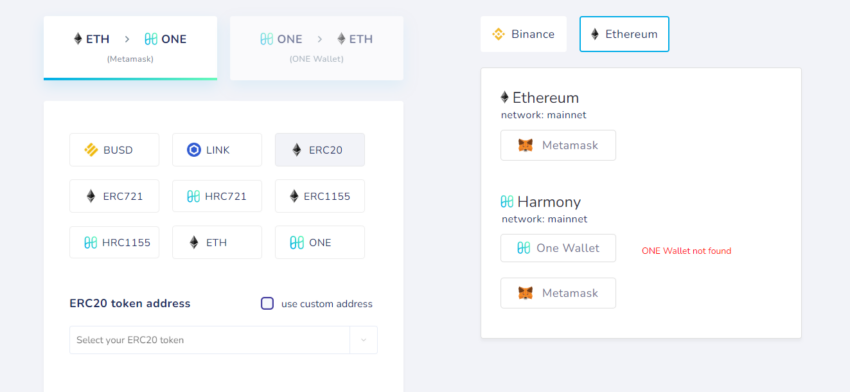This screenshot has width=850, height=392.
Task: Connect Metamask under Harmony network
Action: tap(558, 293)
